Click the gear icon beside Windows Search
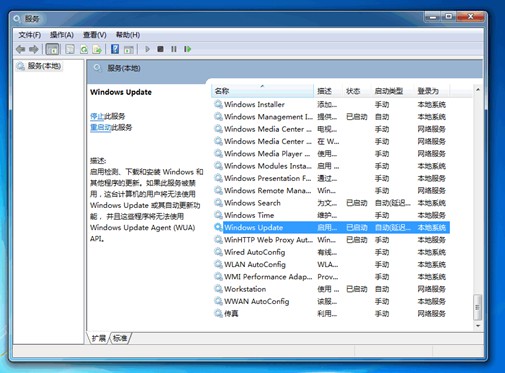The width and height of the screenshot is (505, 373). [x=218, y=203]
